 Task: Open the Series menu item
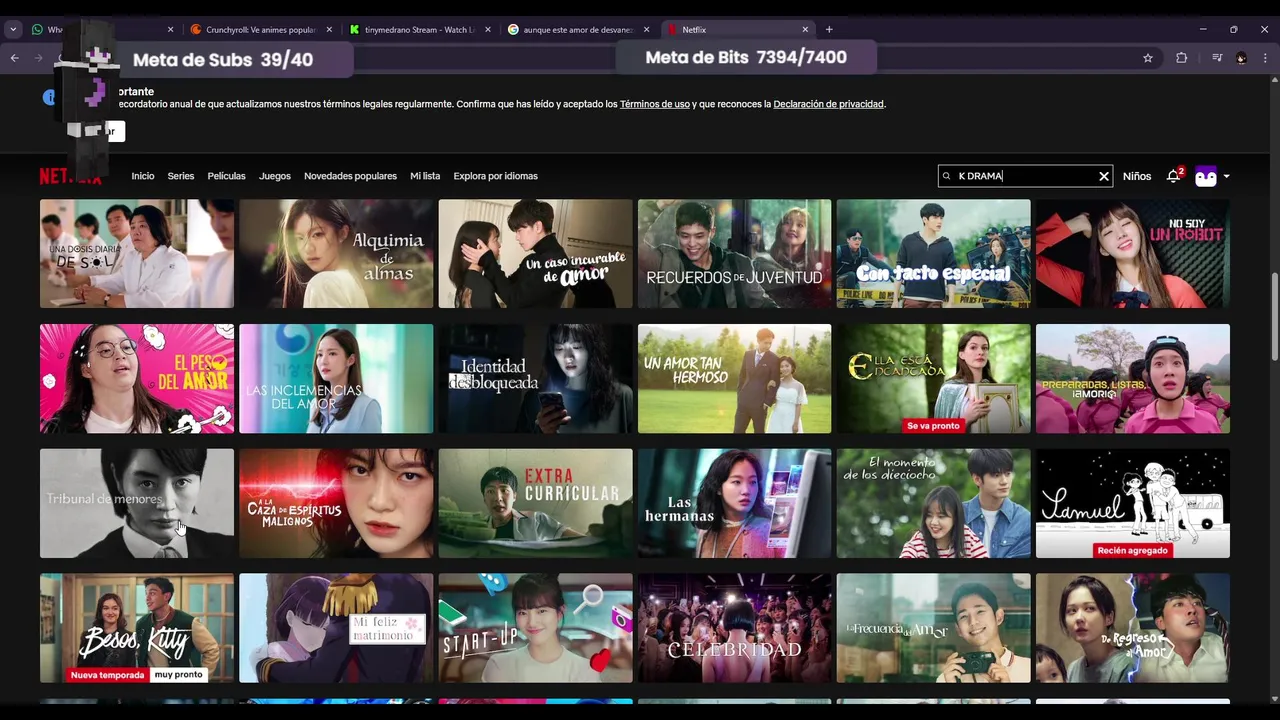tap(181, 176)
